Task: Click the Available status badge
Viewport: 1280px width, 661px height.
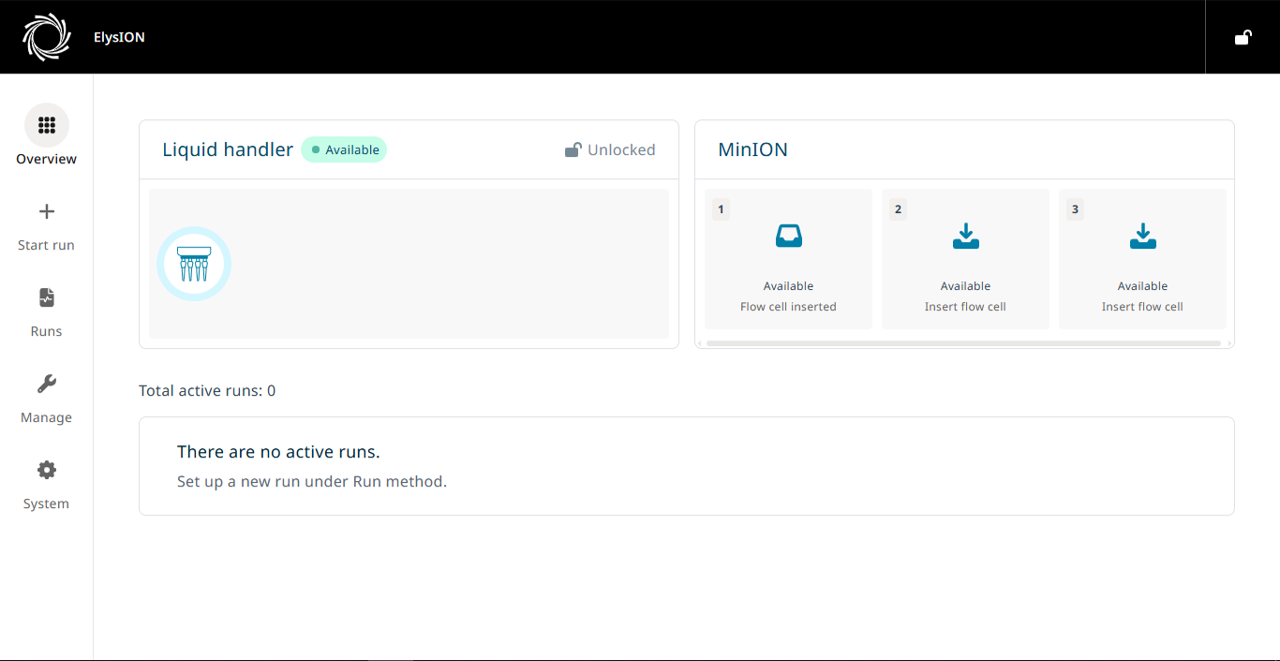Action: point(344,150)
